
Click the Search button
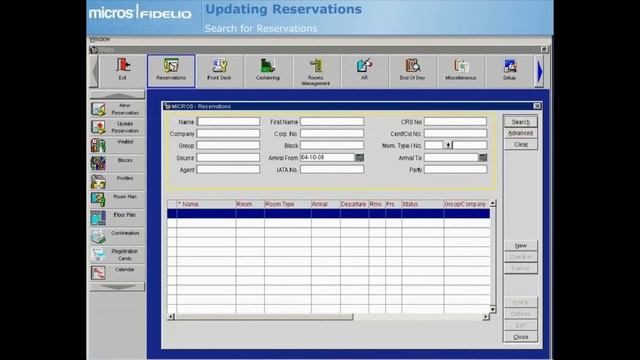(521, 122)
